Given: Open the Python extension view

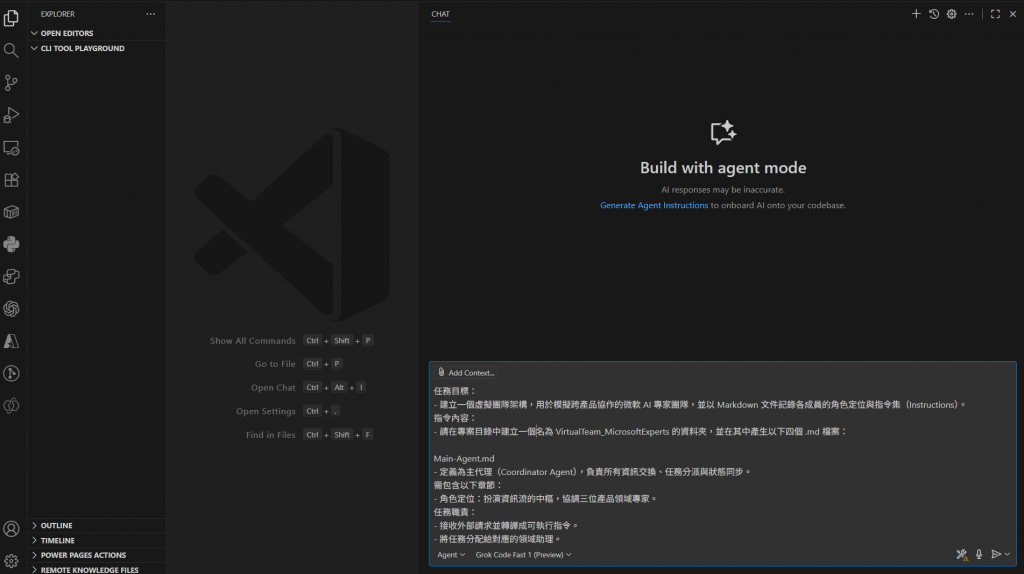Looking at the screenshot, I should point(11,244).
